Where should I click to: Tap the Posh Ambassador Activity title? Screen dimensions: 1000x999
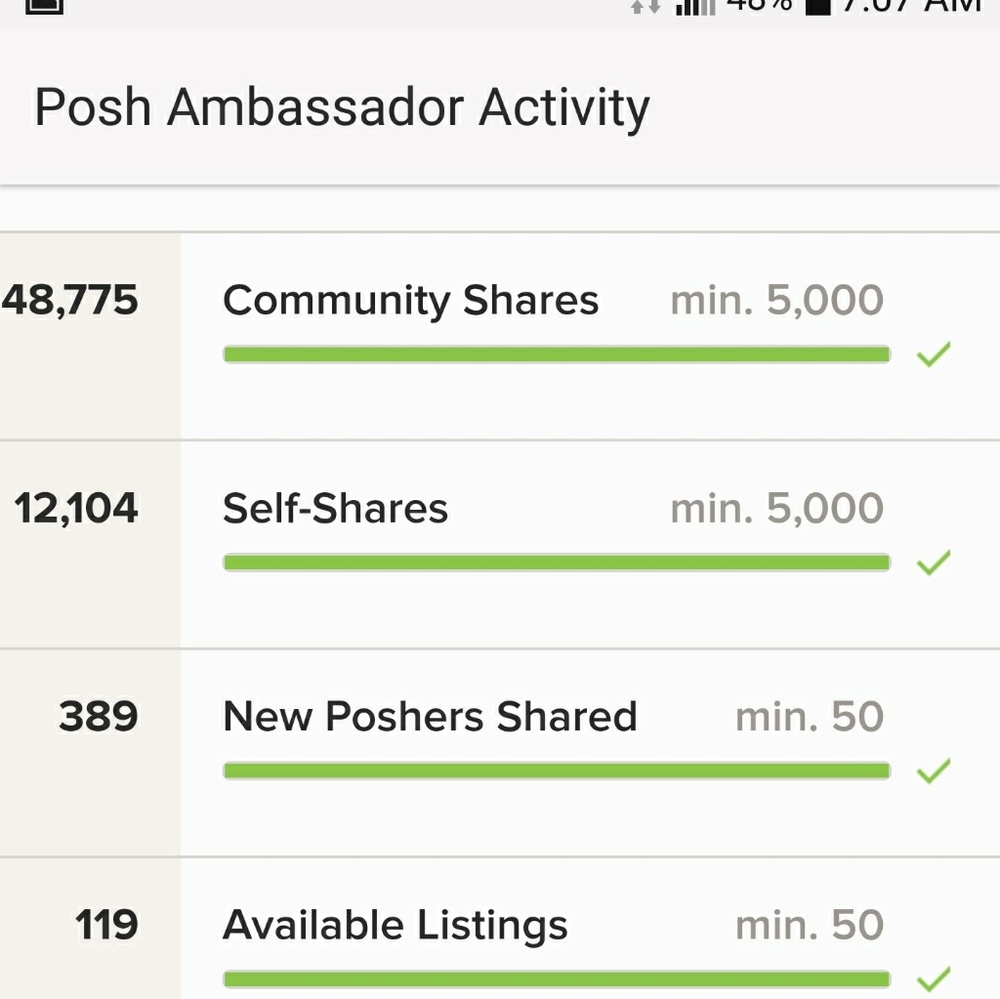pos(342,108)
